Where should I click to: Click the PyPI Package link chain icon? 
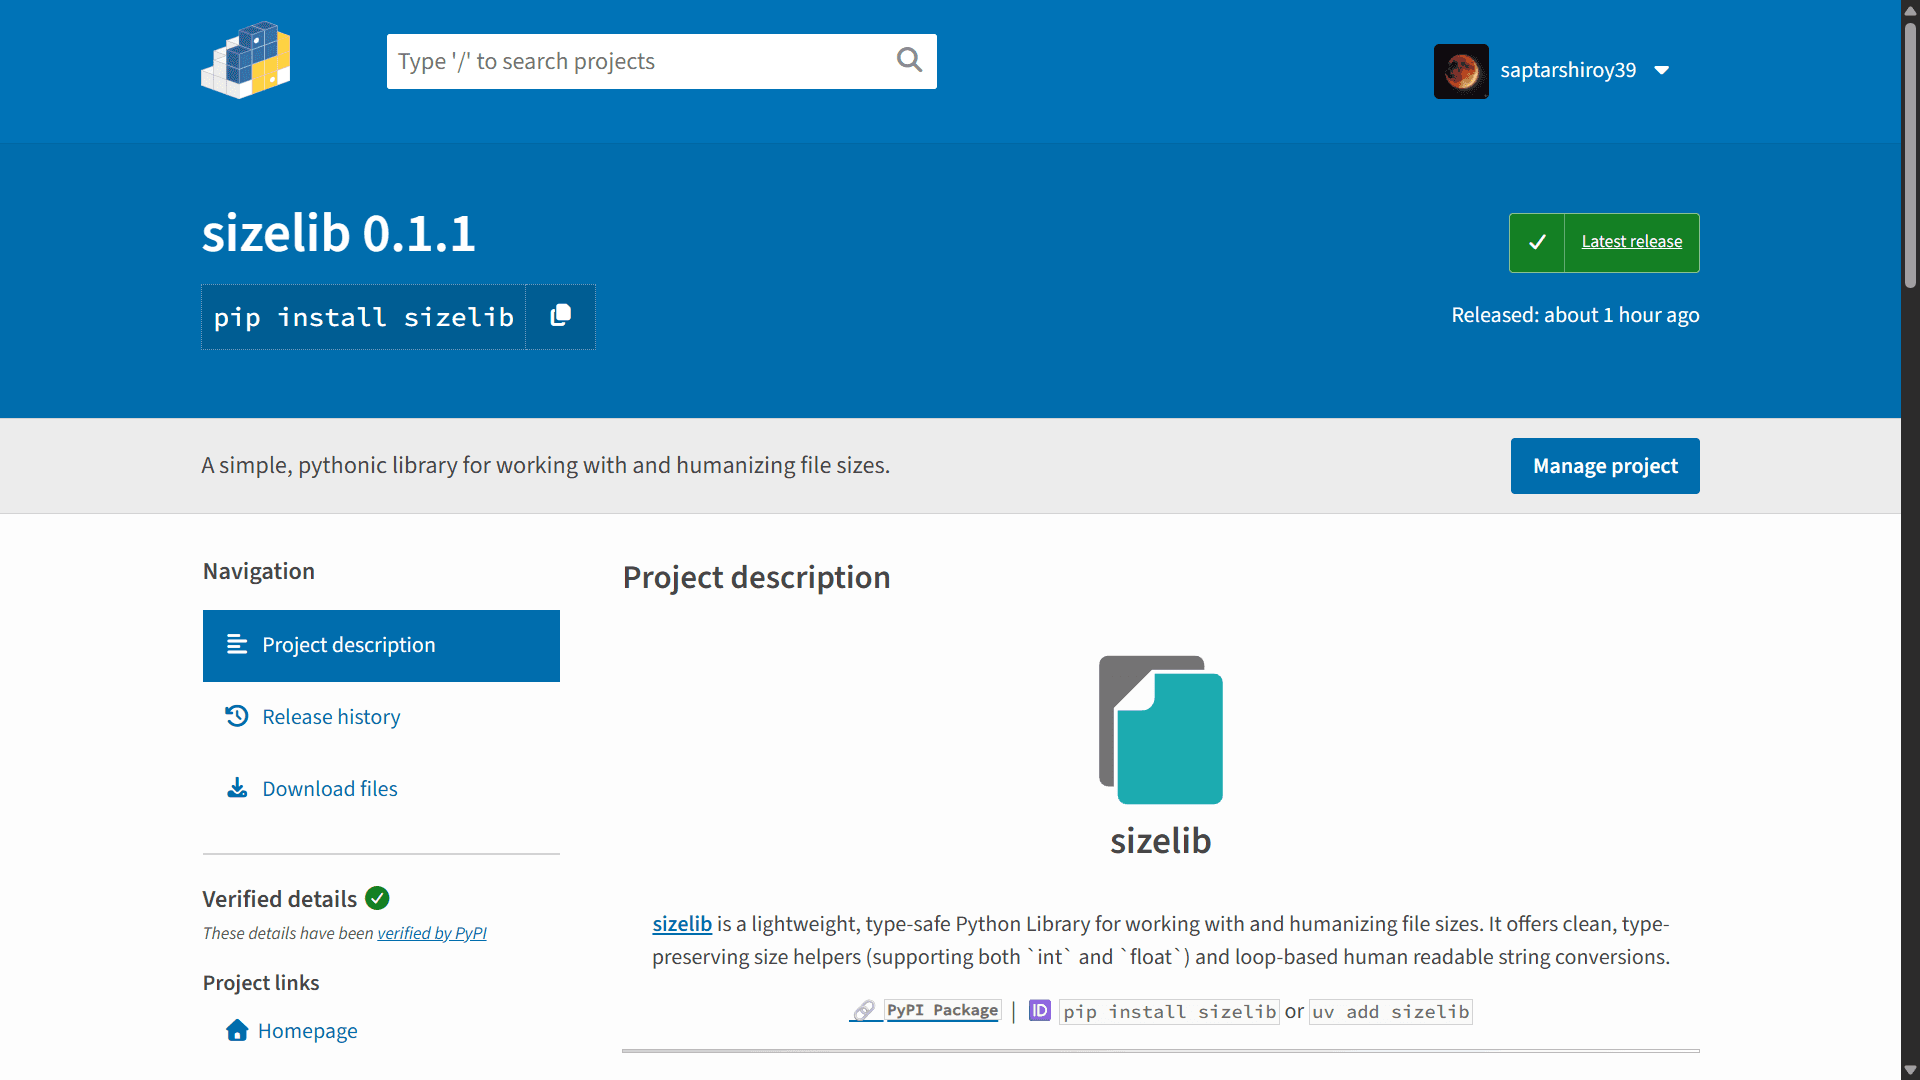click(x=864, y=1010)
